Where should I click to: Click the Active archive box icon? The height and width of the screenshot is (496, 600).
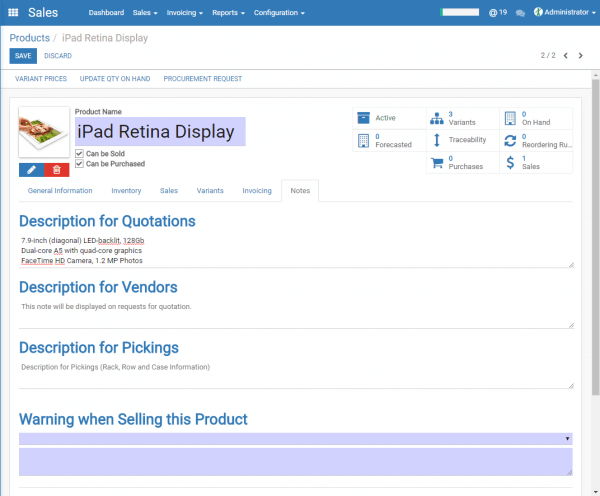tap(363, 118)
